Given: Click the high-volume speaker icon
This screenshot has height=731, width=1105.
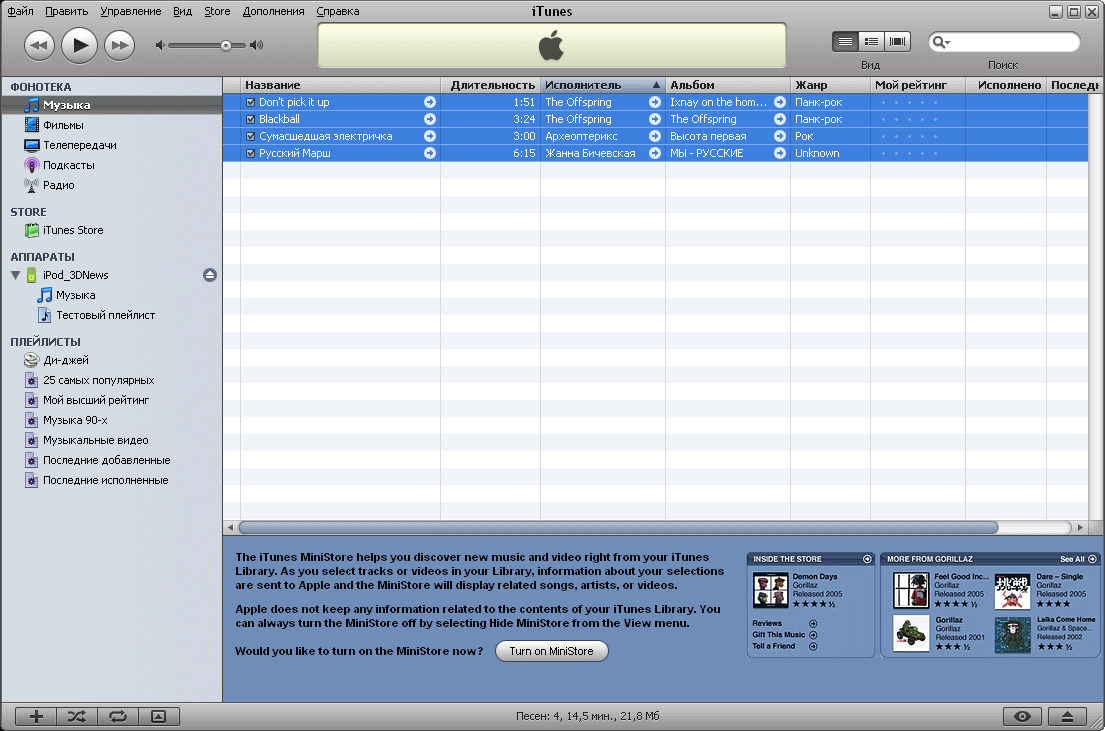Looking at the screenshot, I should 257,45.
